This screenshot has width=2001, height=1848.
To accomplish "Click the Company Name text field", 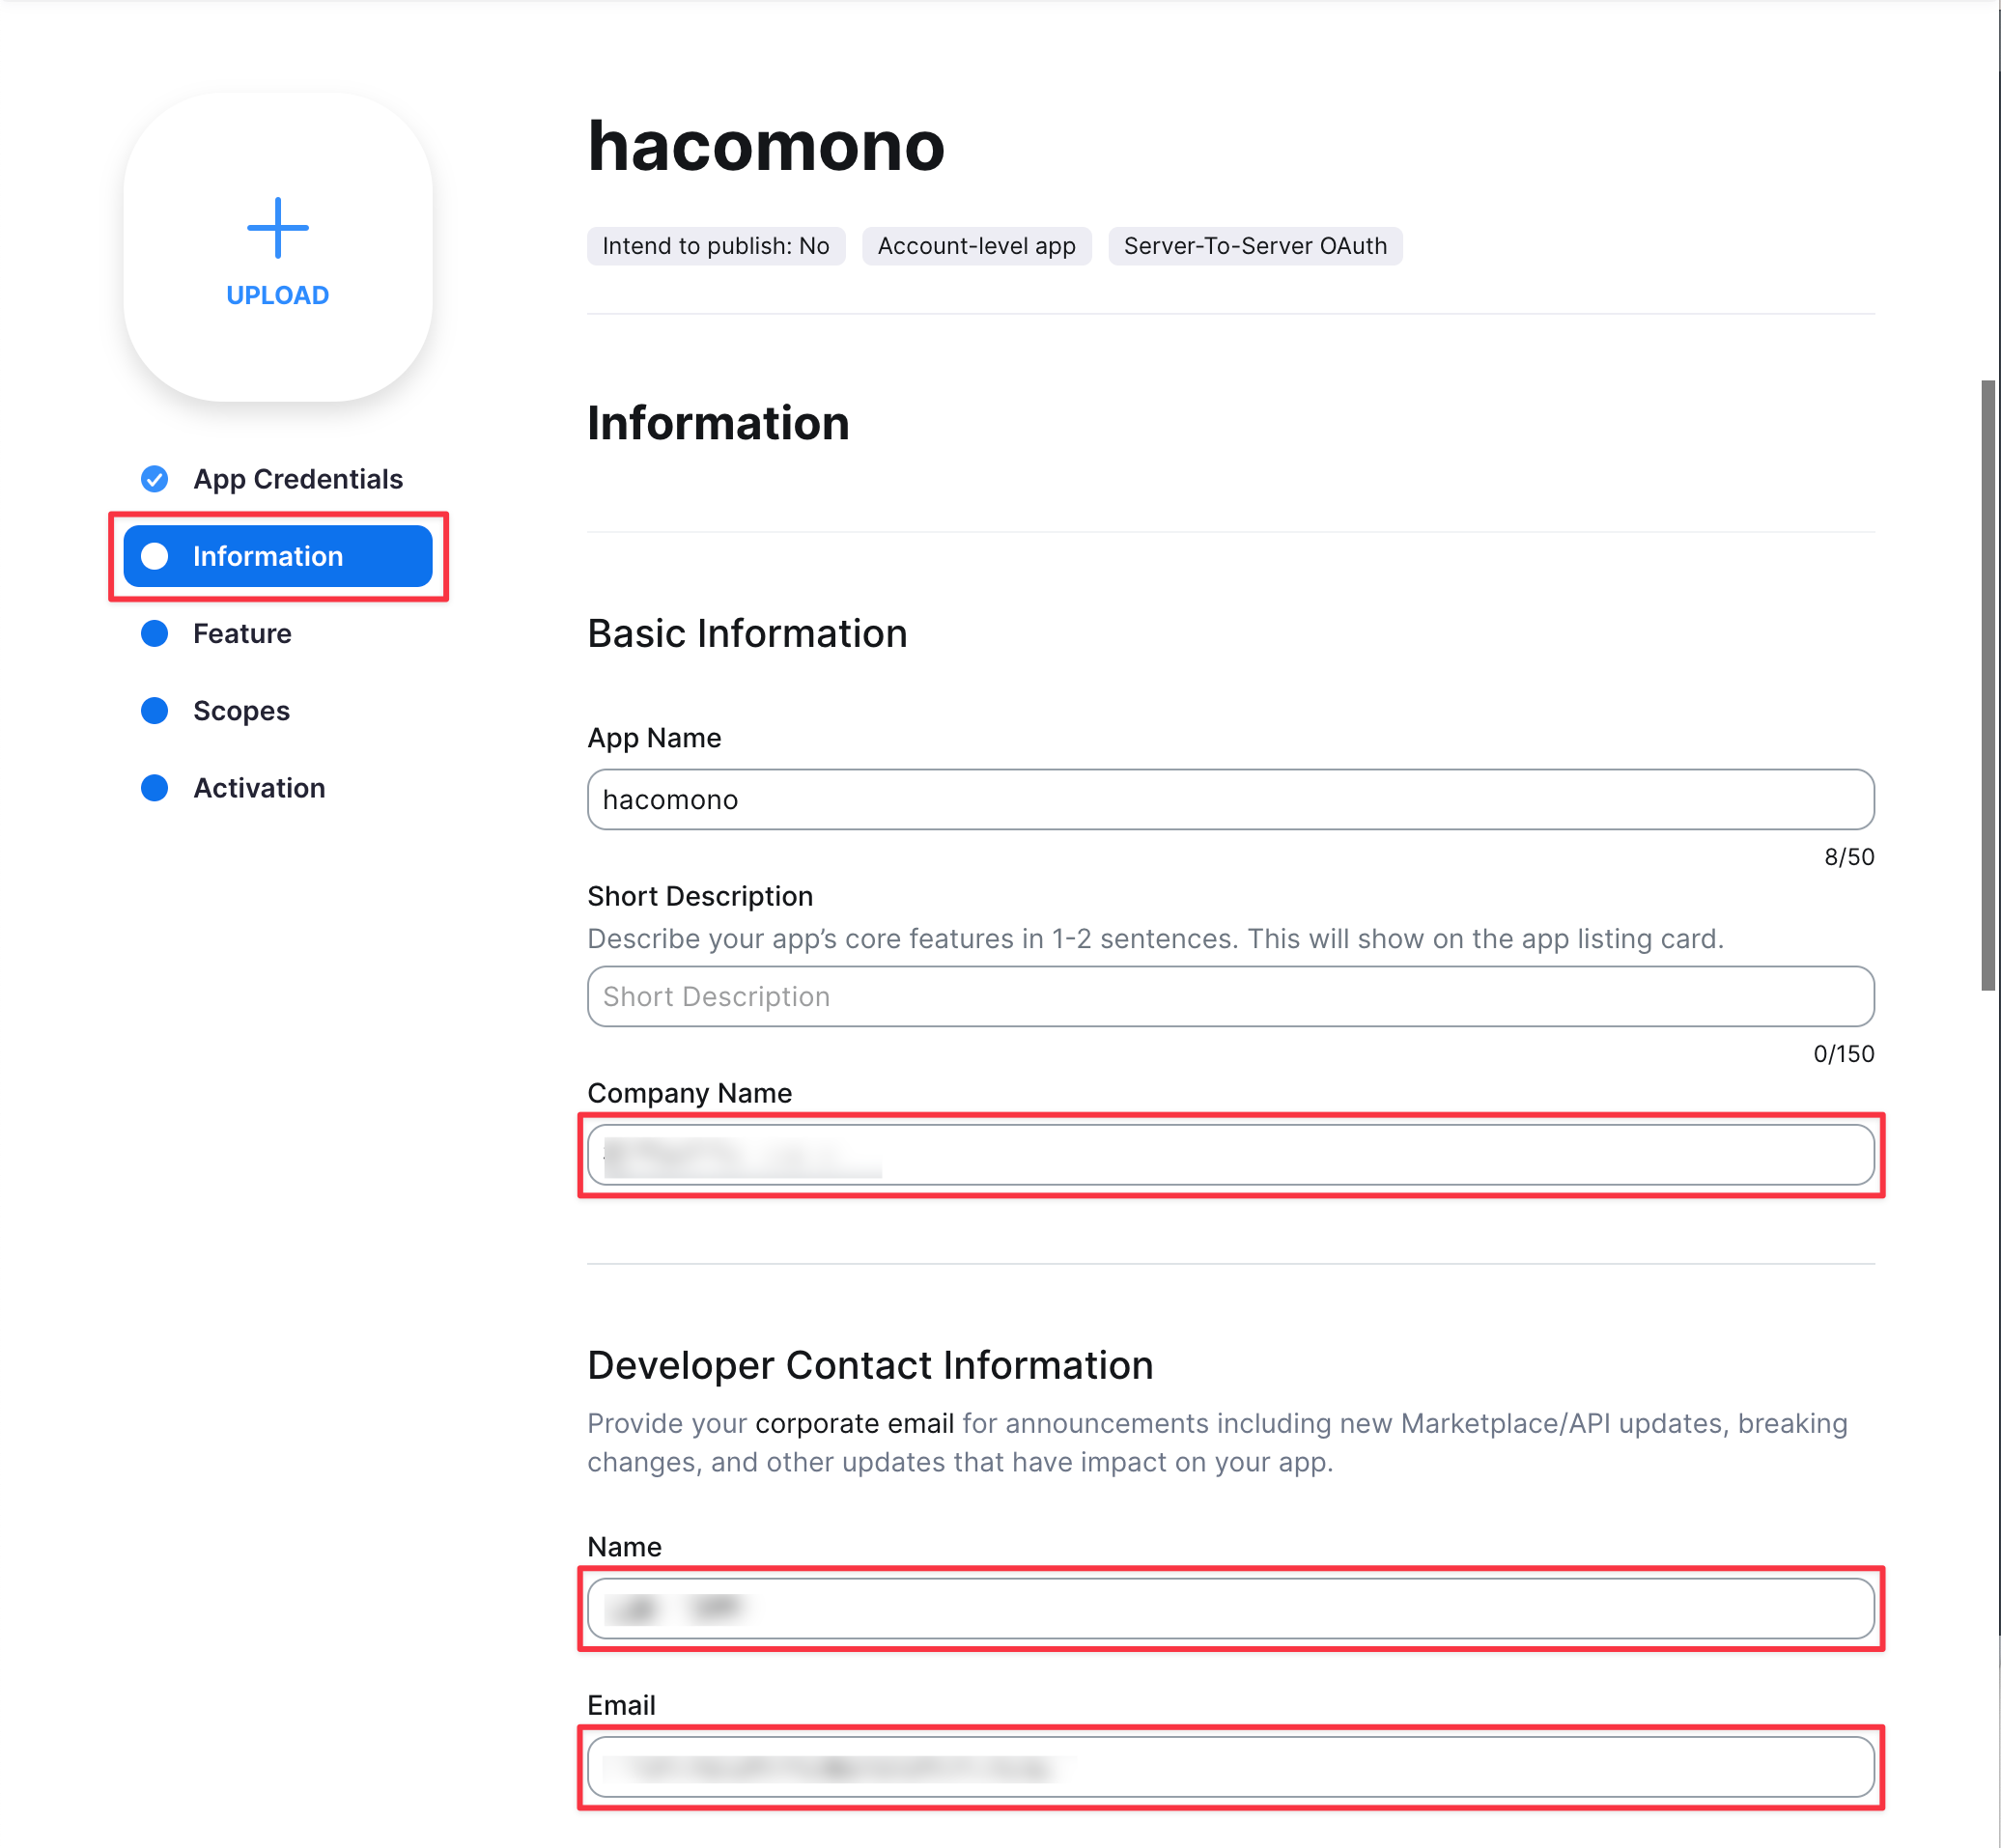I will [x=1230, y=1155].
